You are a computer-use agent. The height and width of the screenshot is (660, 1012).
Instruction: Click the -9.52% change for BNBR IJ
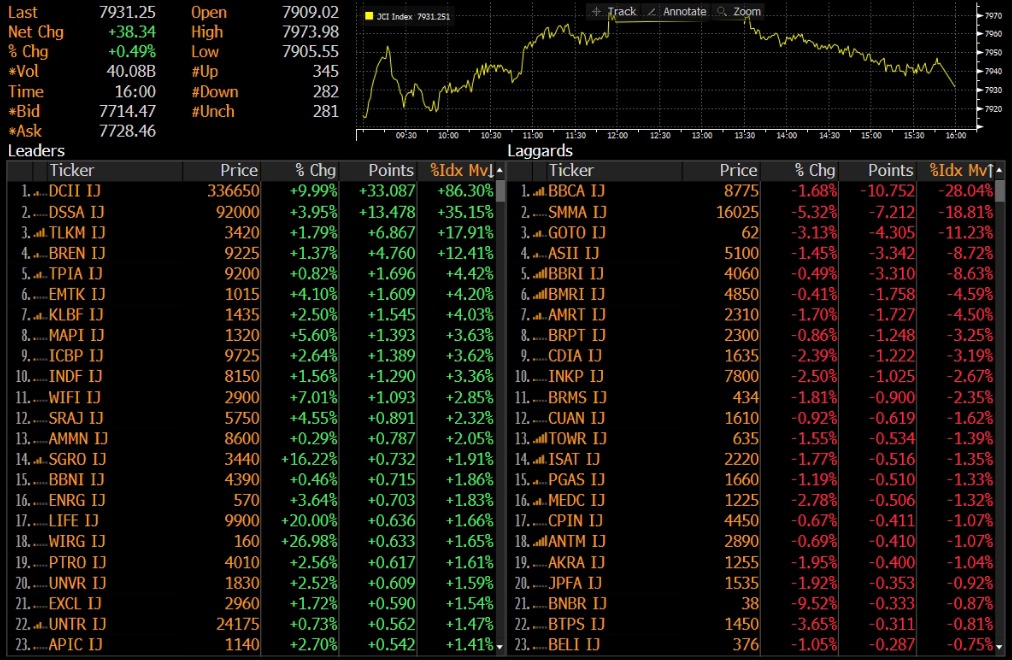click(815, 603)
